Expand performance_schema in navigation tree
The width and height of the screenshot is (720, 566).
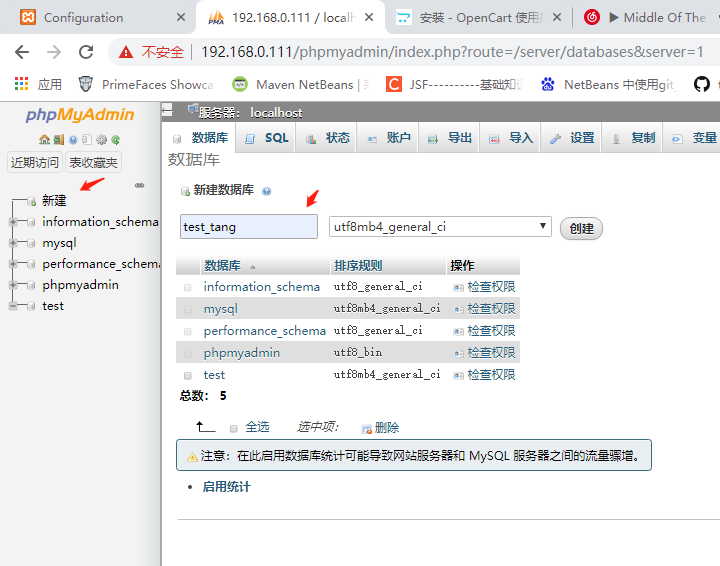13,264
